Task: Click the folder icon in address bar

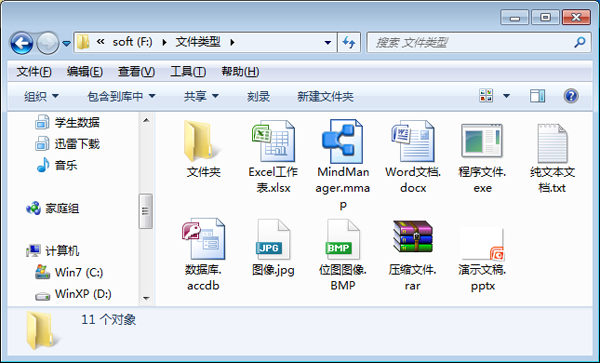Action: point(83,42)
